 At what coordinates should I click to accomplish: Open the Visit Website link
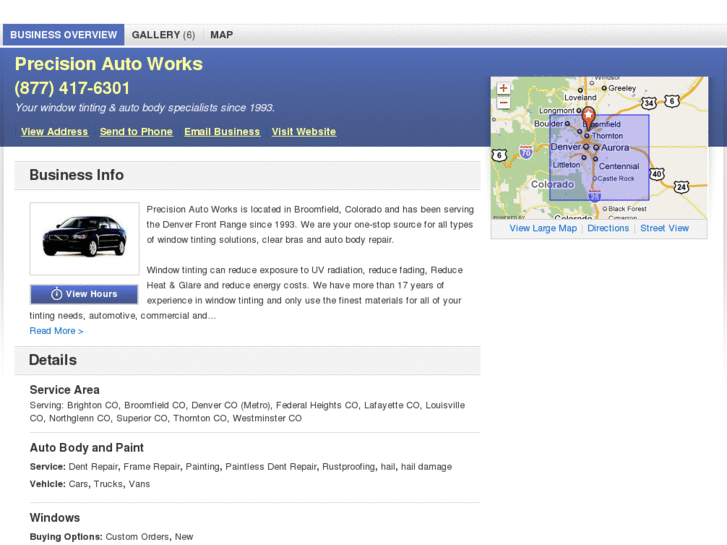(304, 132)
